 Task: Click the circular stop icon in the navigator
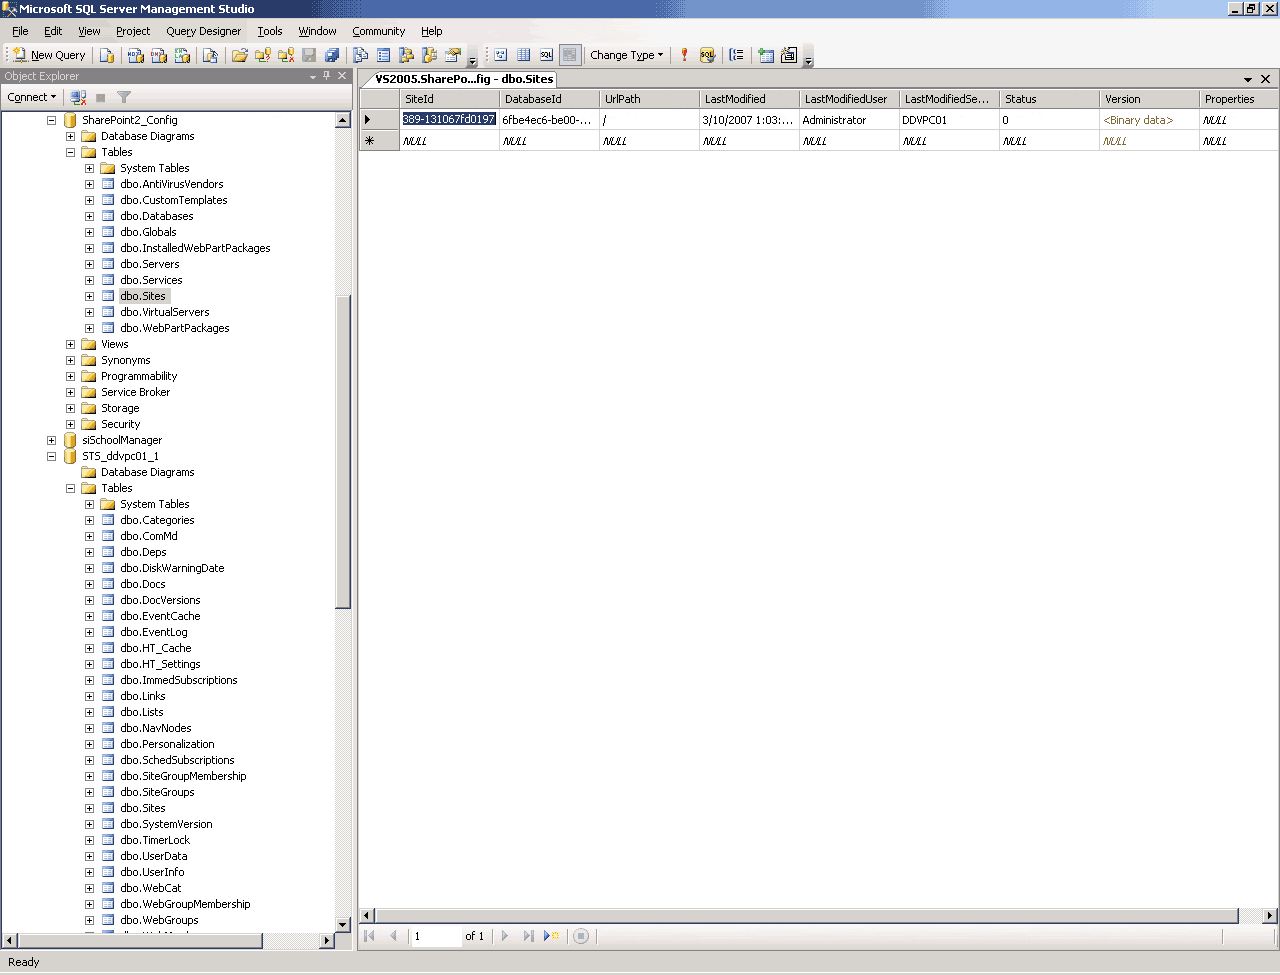[581, 936]
